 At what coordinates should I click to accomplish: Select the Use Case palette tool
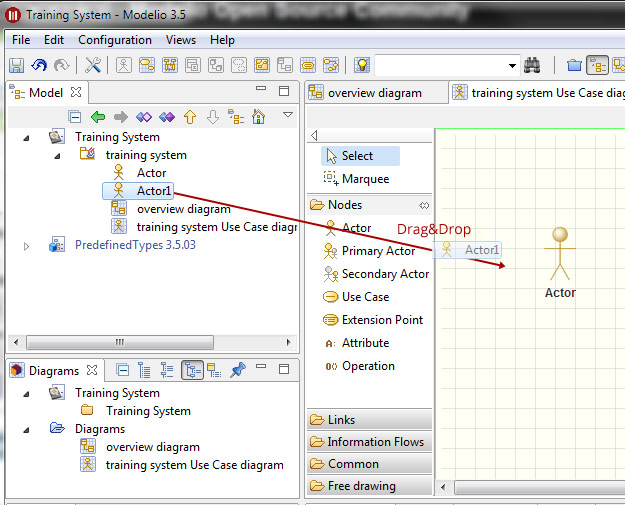(356, 297)
